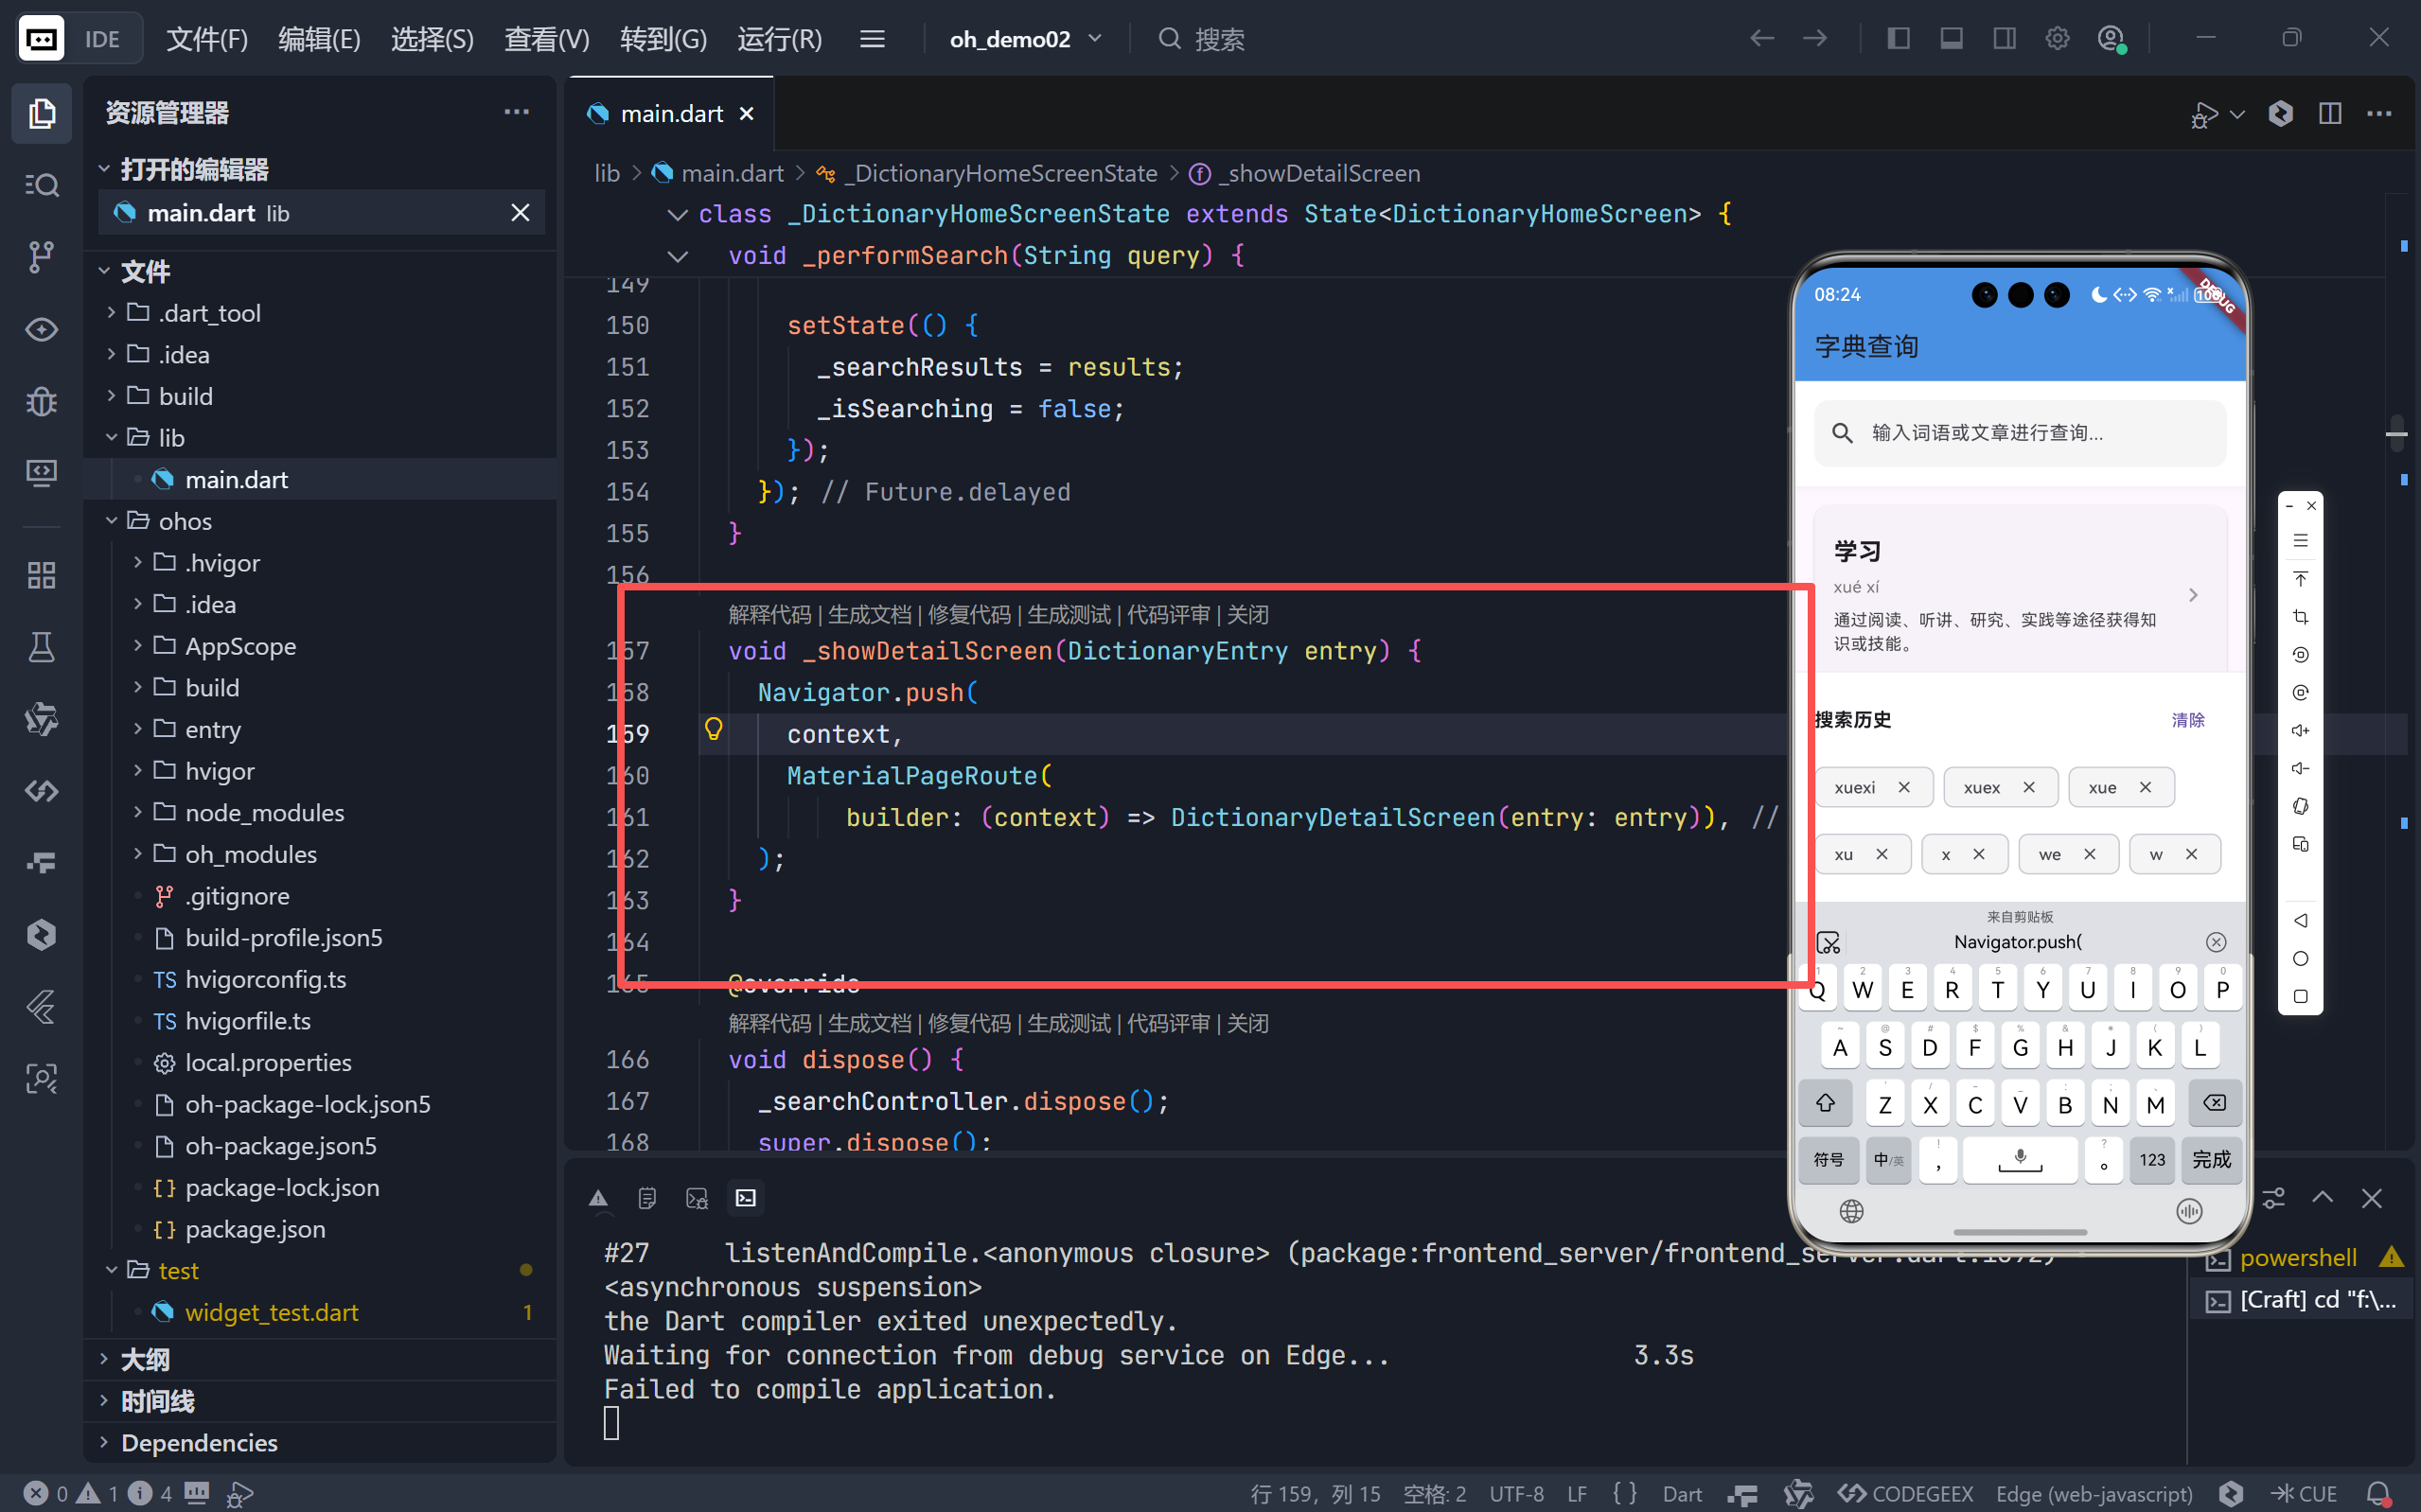Toggle the primary sidebar layout button
The image size is (2421, 1512).
coord(1898,38)
